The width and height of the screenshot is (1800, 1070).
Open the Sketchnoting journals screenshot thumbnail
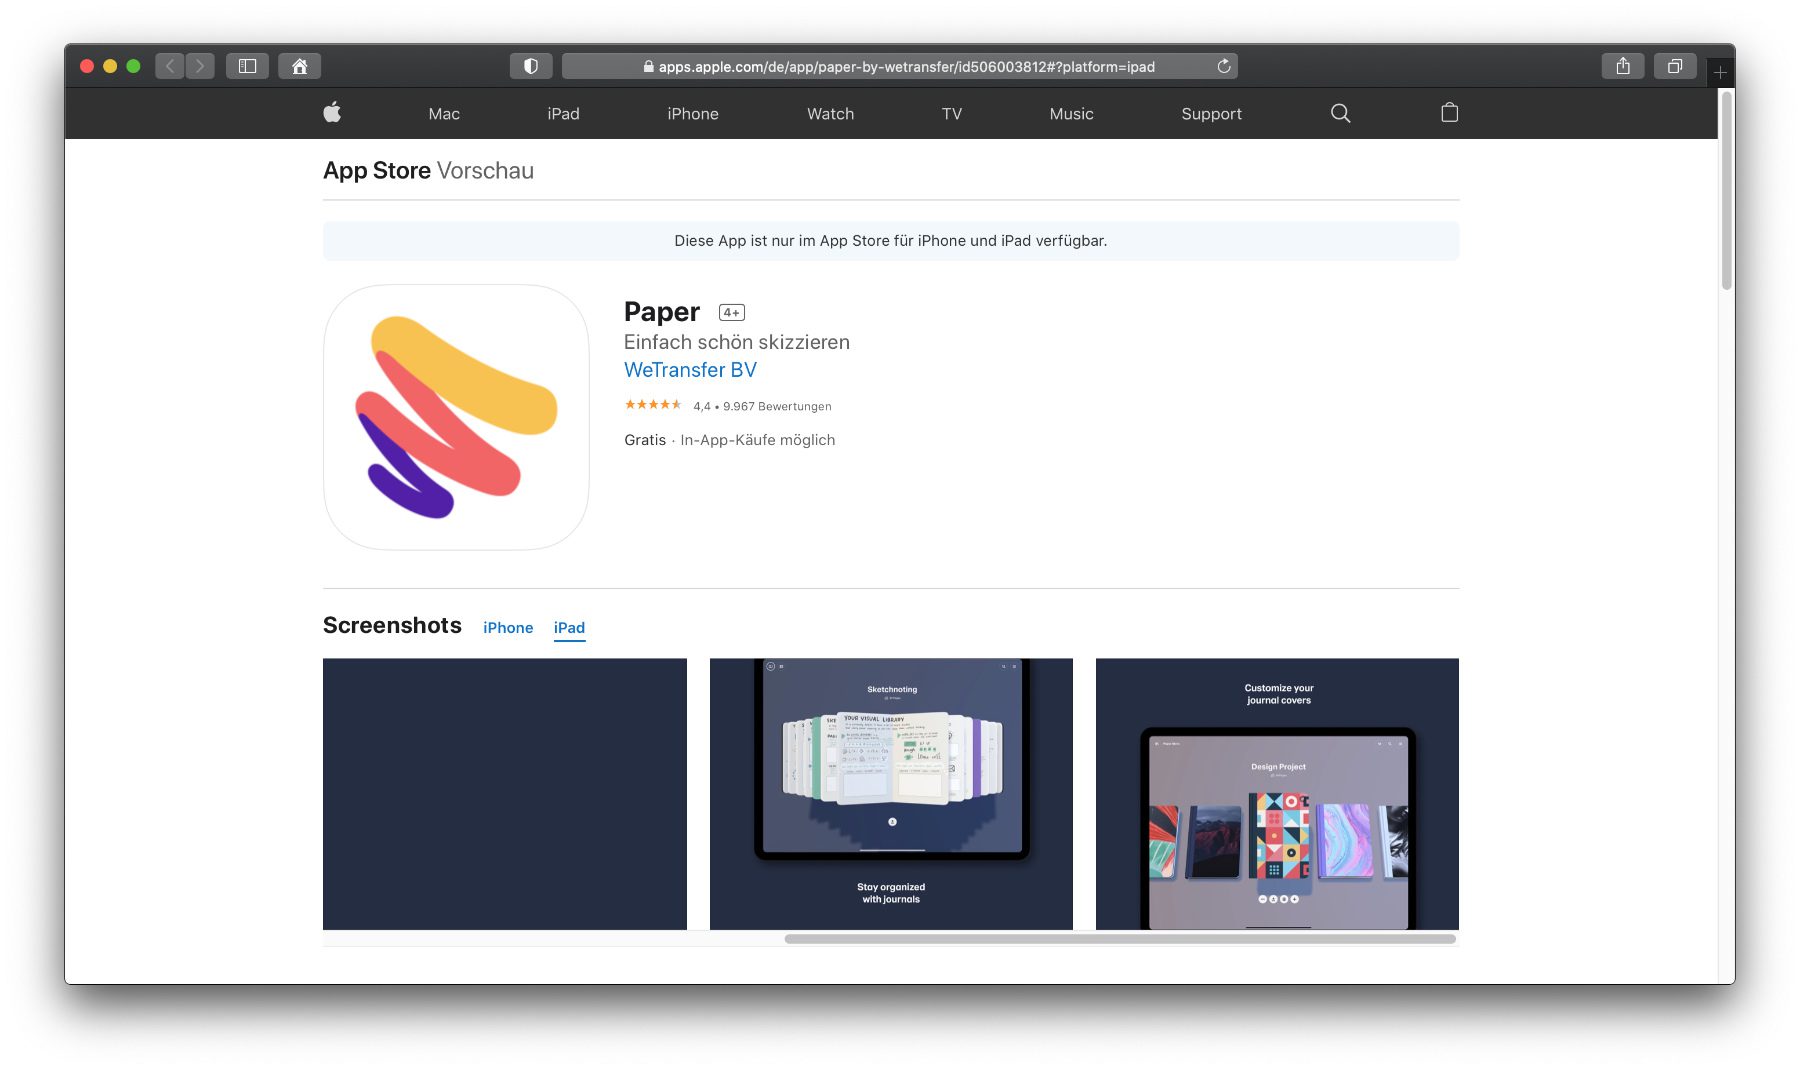891,793
